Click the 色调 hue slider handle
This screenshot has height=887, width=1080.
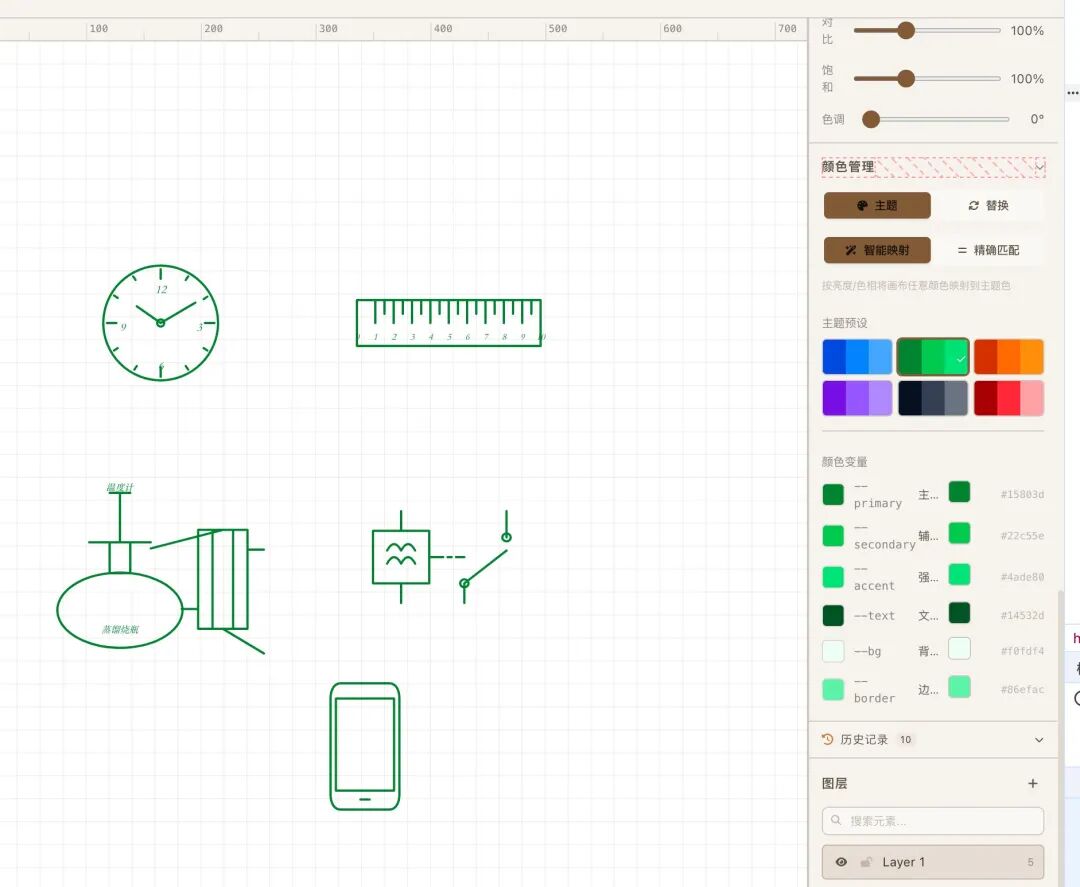tap(871, 119)
